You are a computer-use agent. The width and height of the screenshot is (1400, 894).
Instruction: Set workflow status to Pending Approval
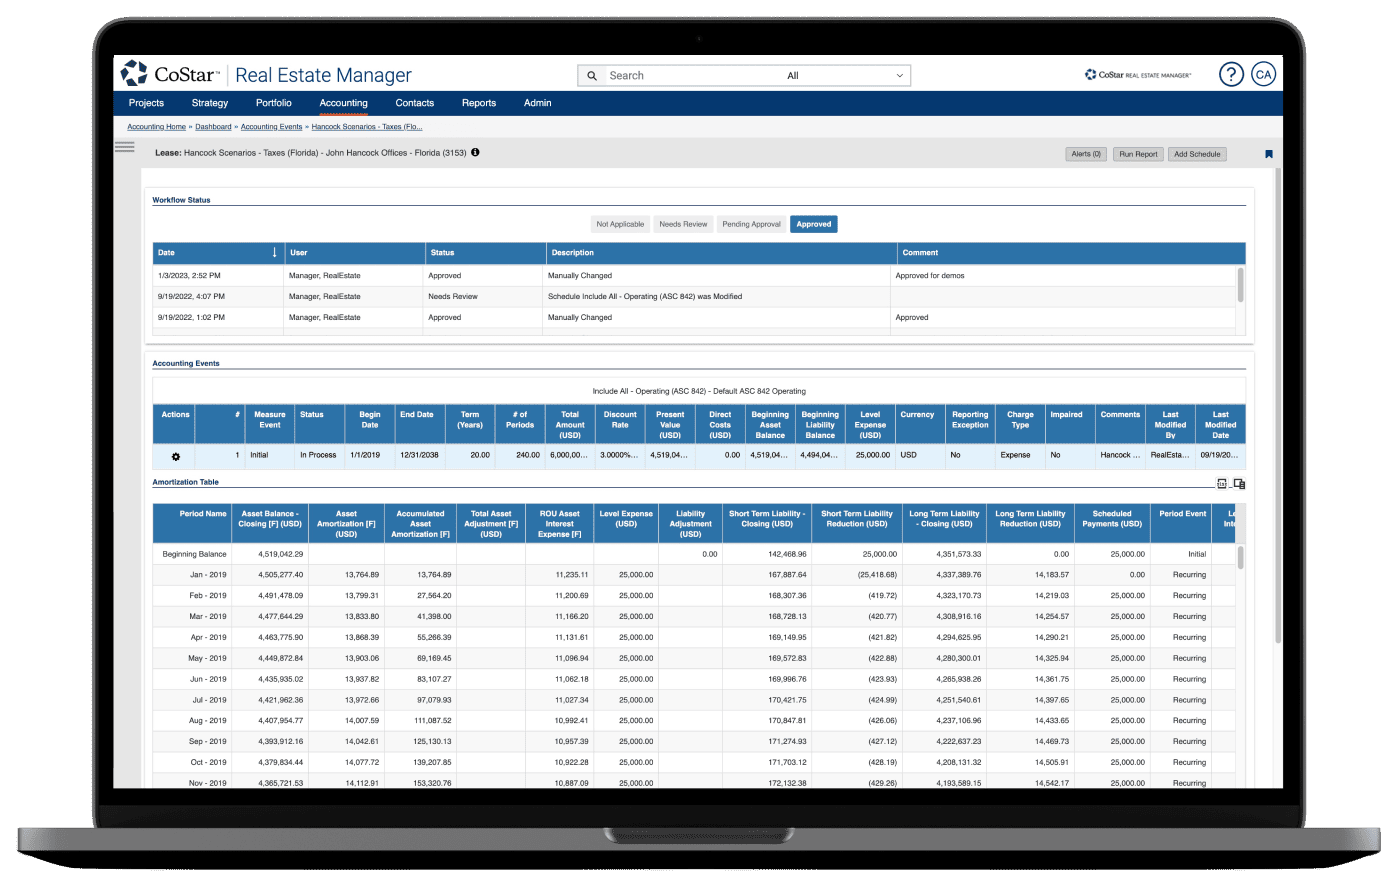(x=751, y=224)
